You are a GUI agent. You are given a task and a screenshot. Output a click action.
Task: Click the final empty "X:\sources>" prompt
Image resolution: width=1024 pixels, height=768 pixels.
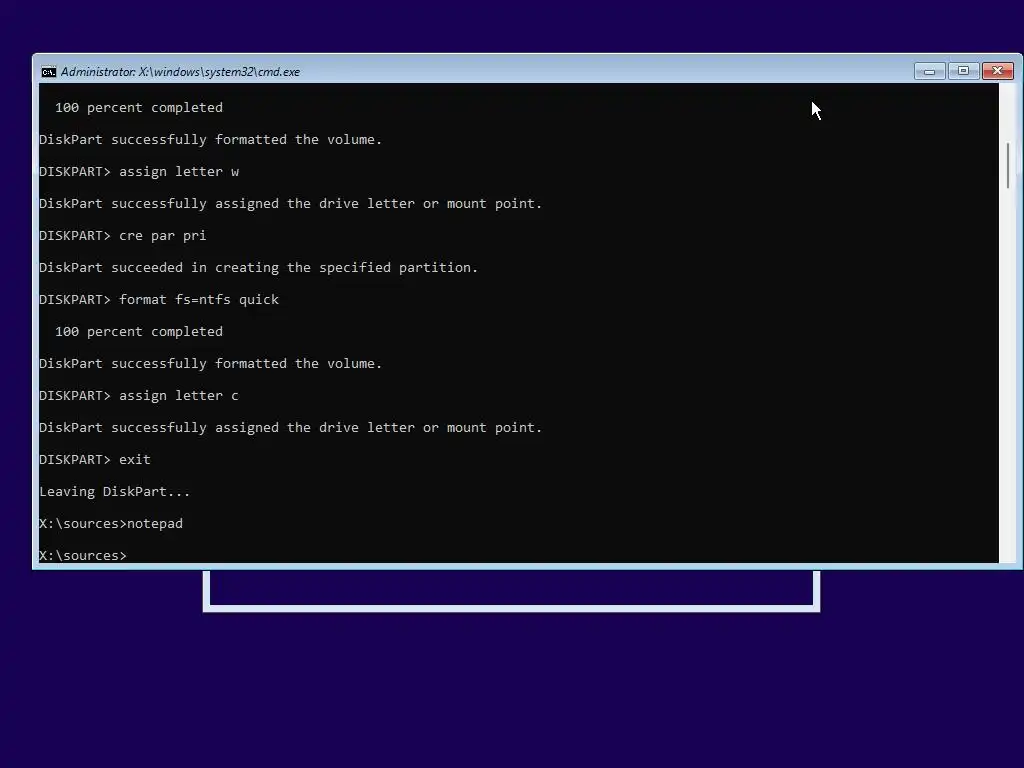[83, 556]
